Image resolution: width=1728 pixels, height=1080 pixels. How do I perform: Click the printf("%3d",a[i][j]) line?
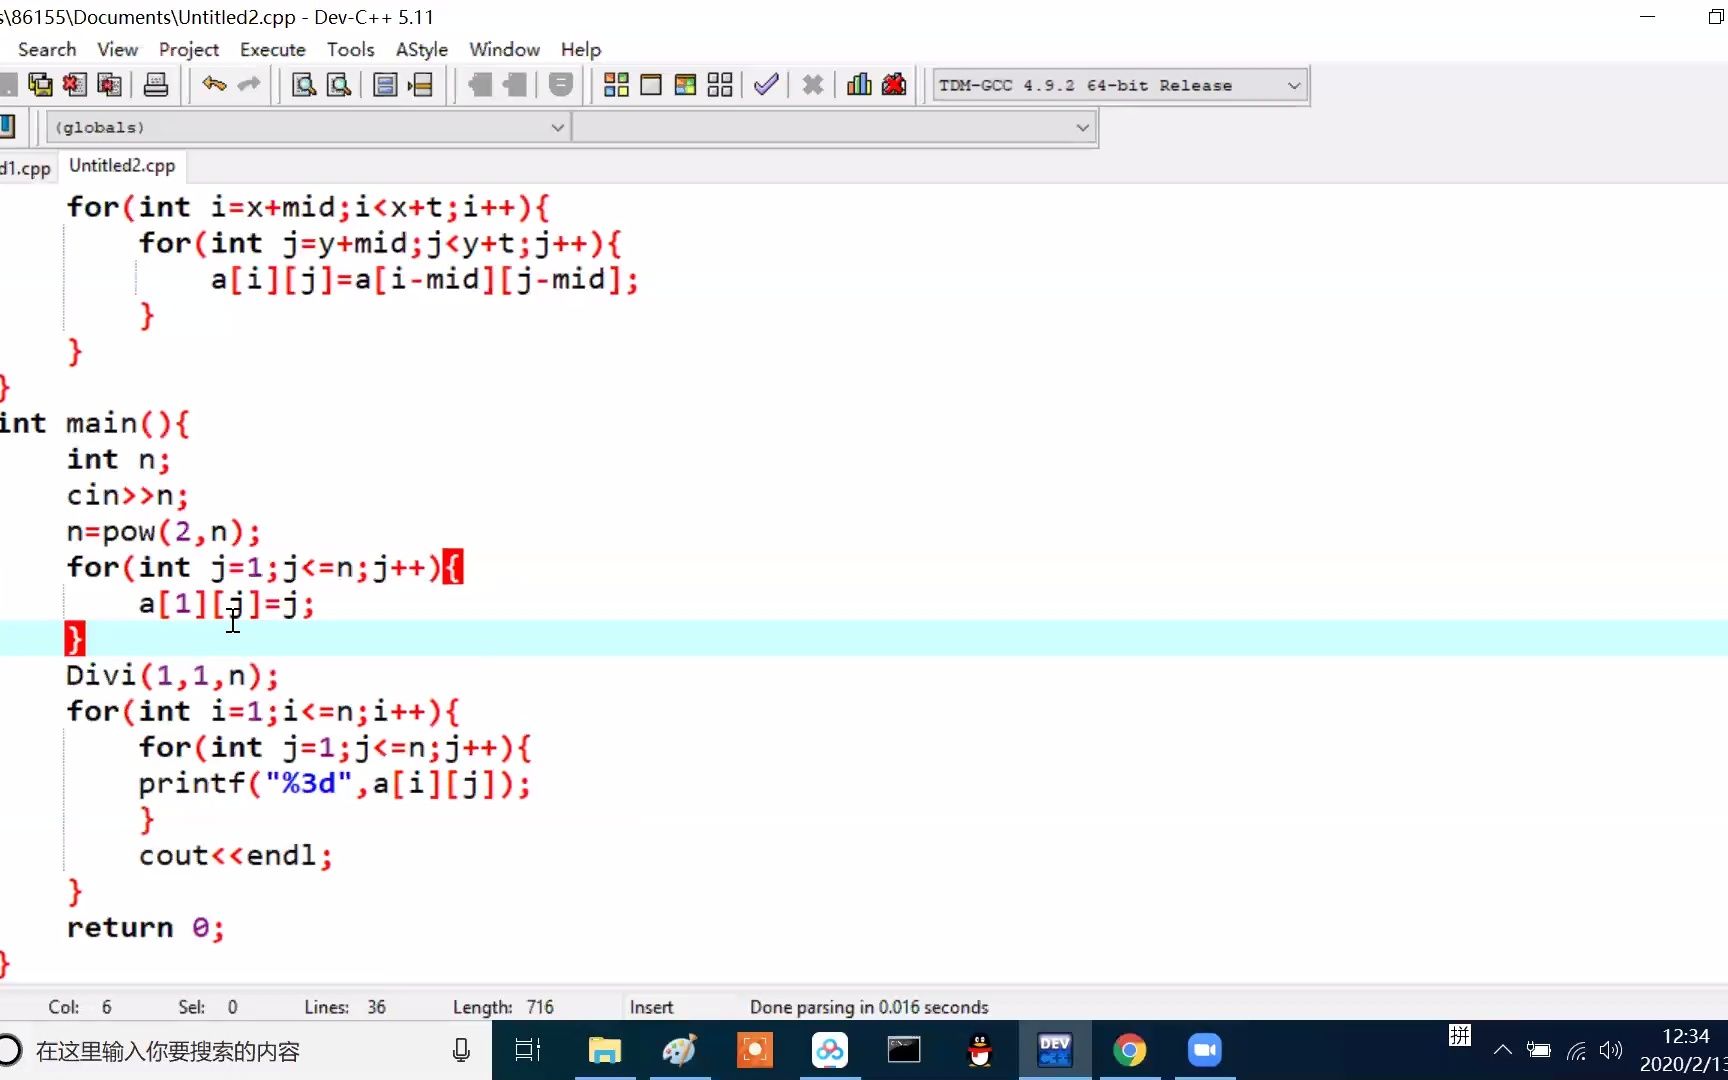(x=335, y=783)
